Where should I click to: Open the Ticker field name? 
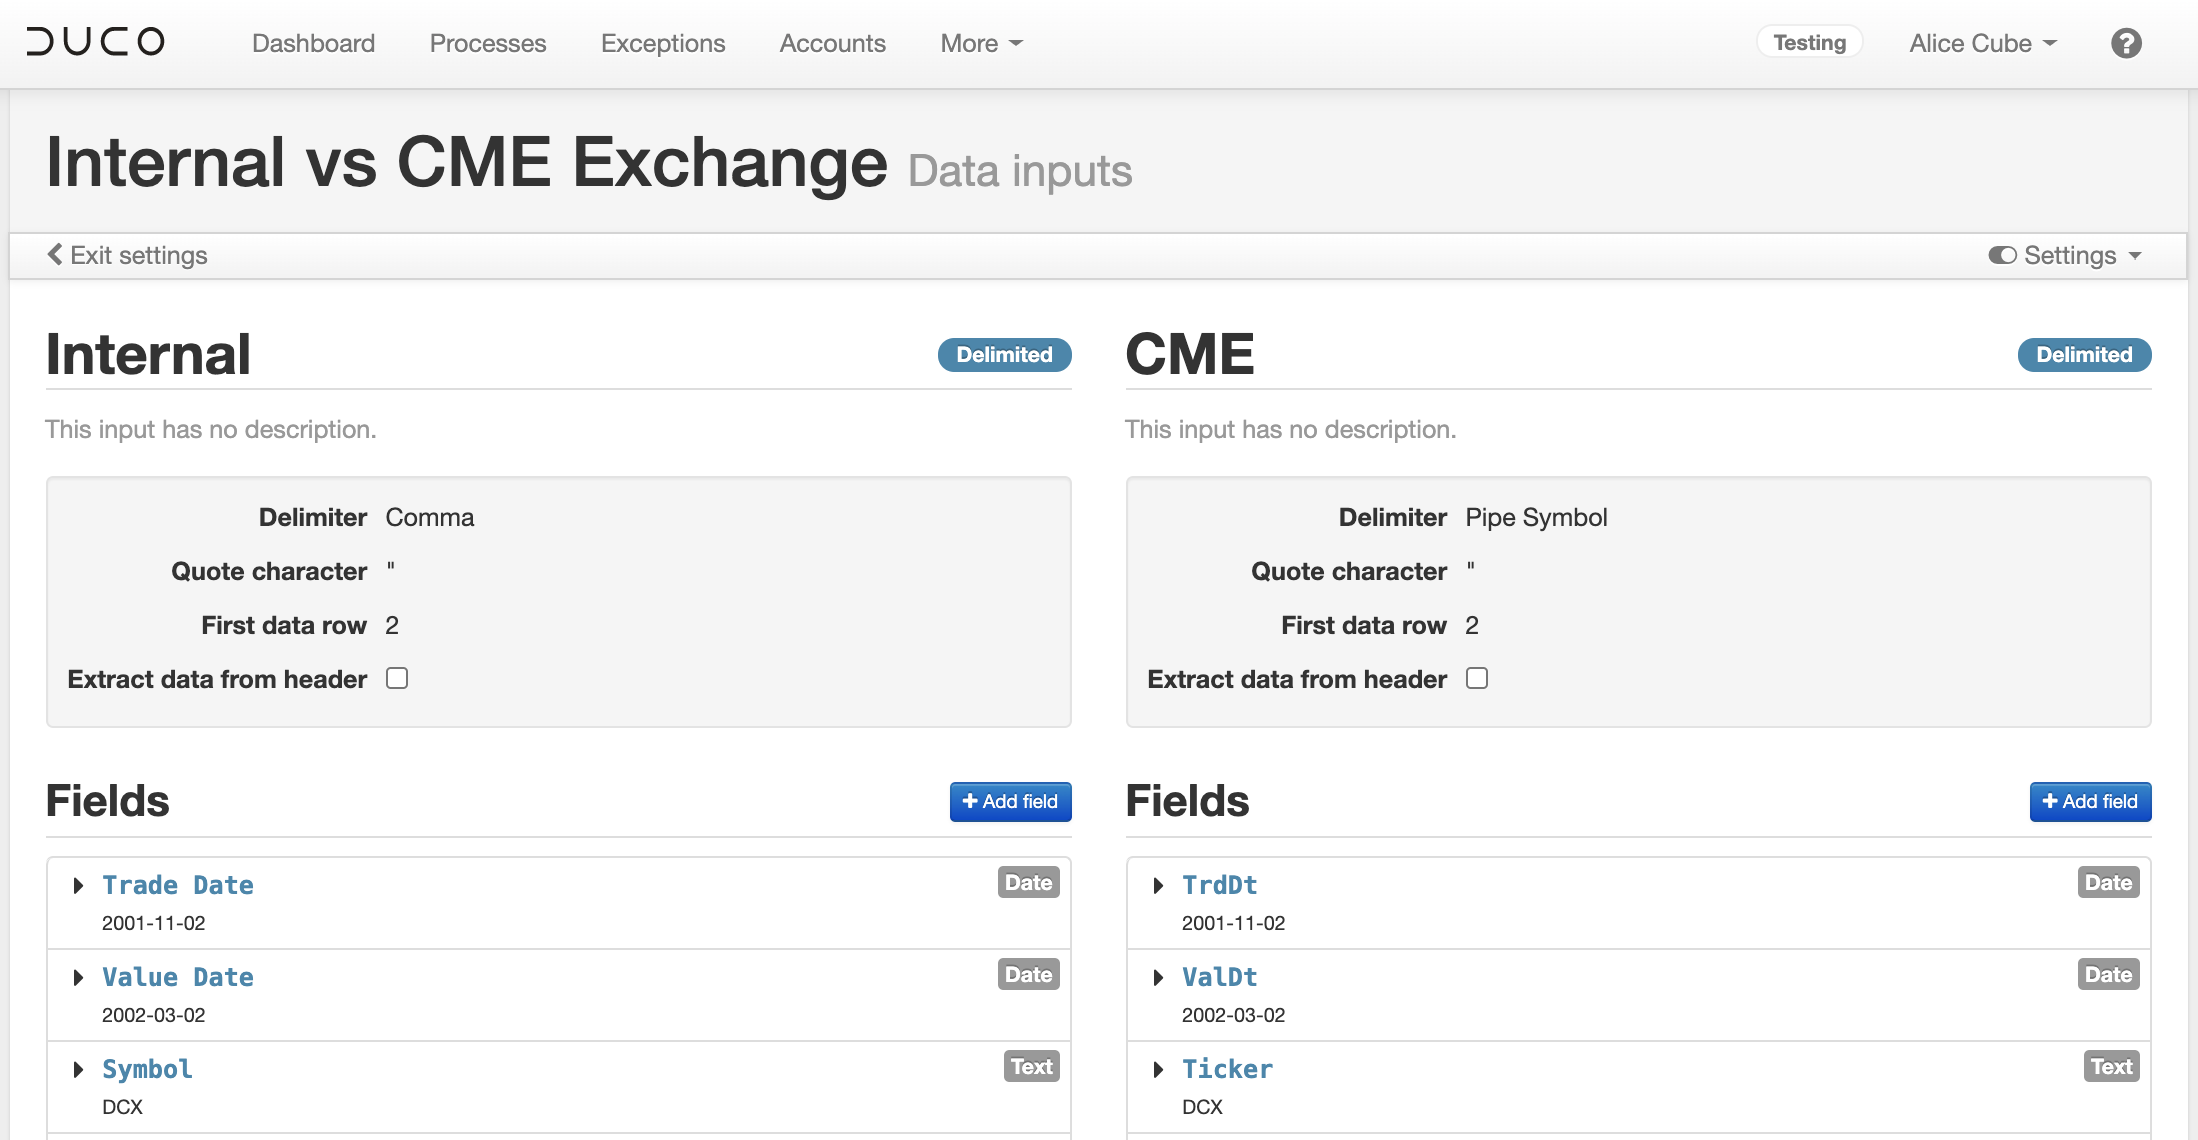point(1227,1069)
